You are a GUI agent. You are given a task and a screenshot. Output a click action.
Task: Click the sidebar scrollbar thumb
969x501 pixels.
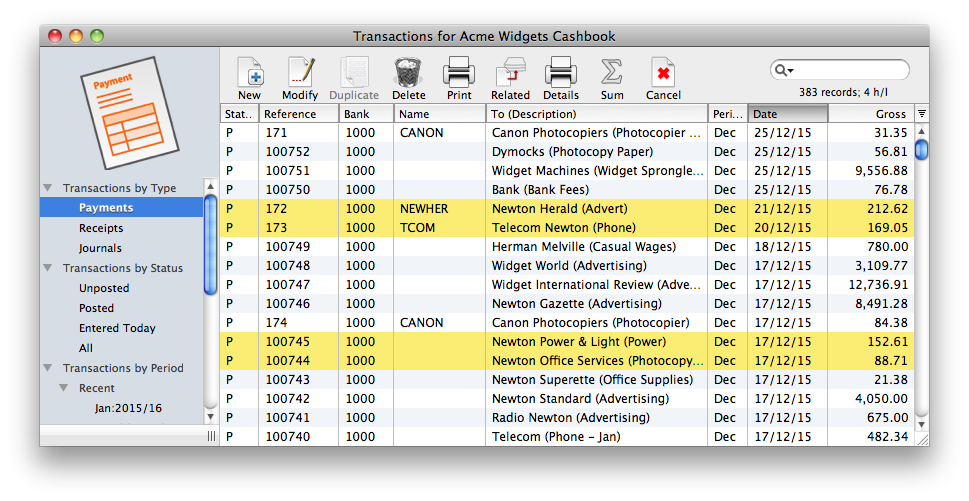click(210, 243)
